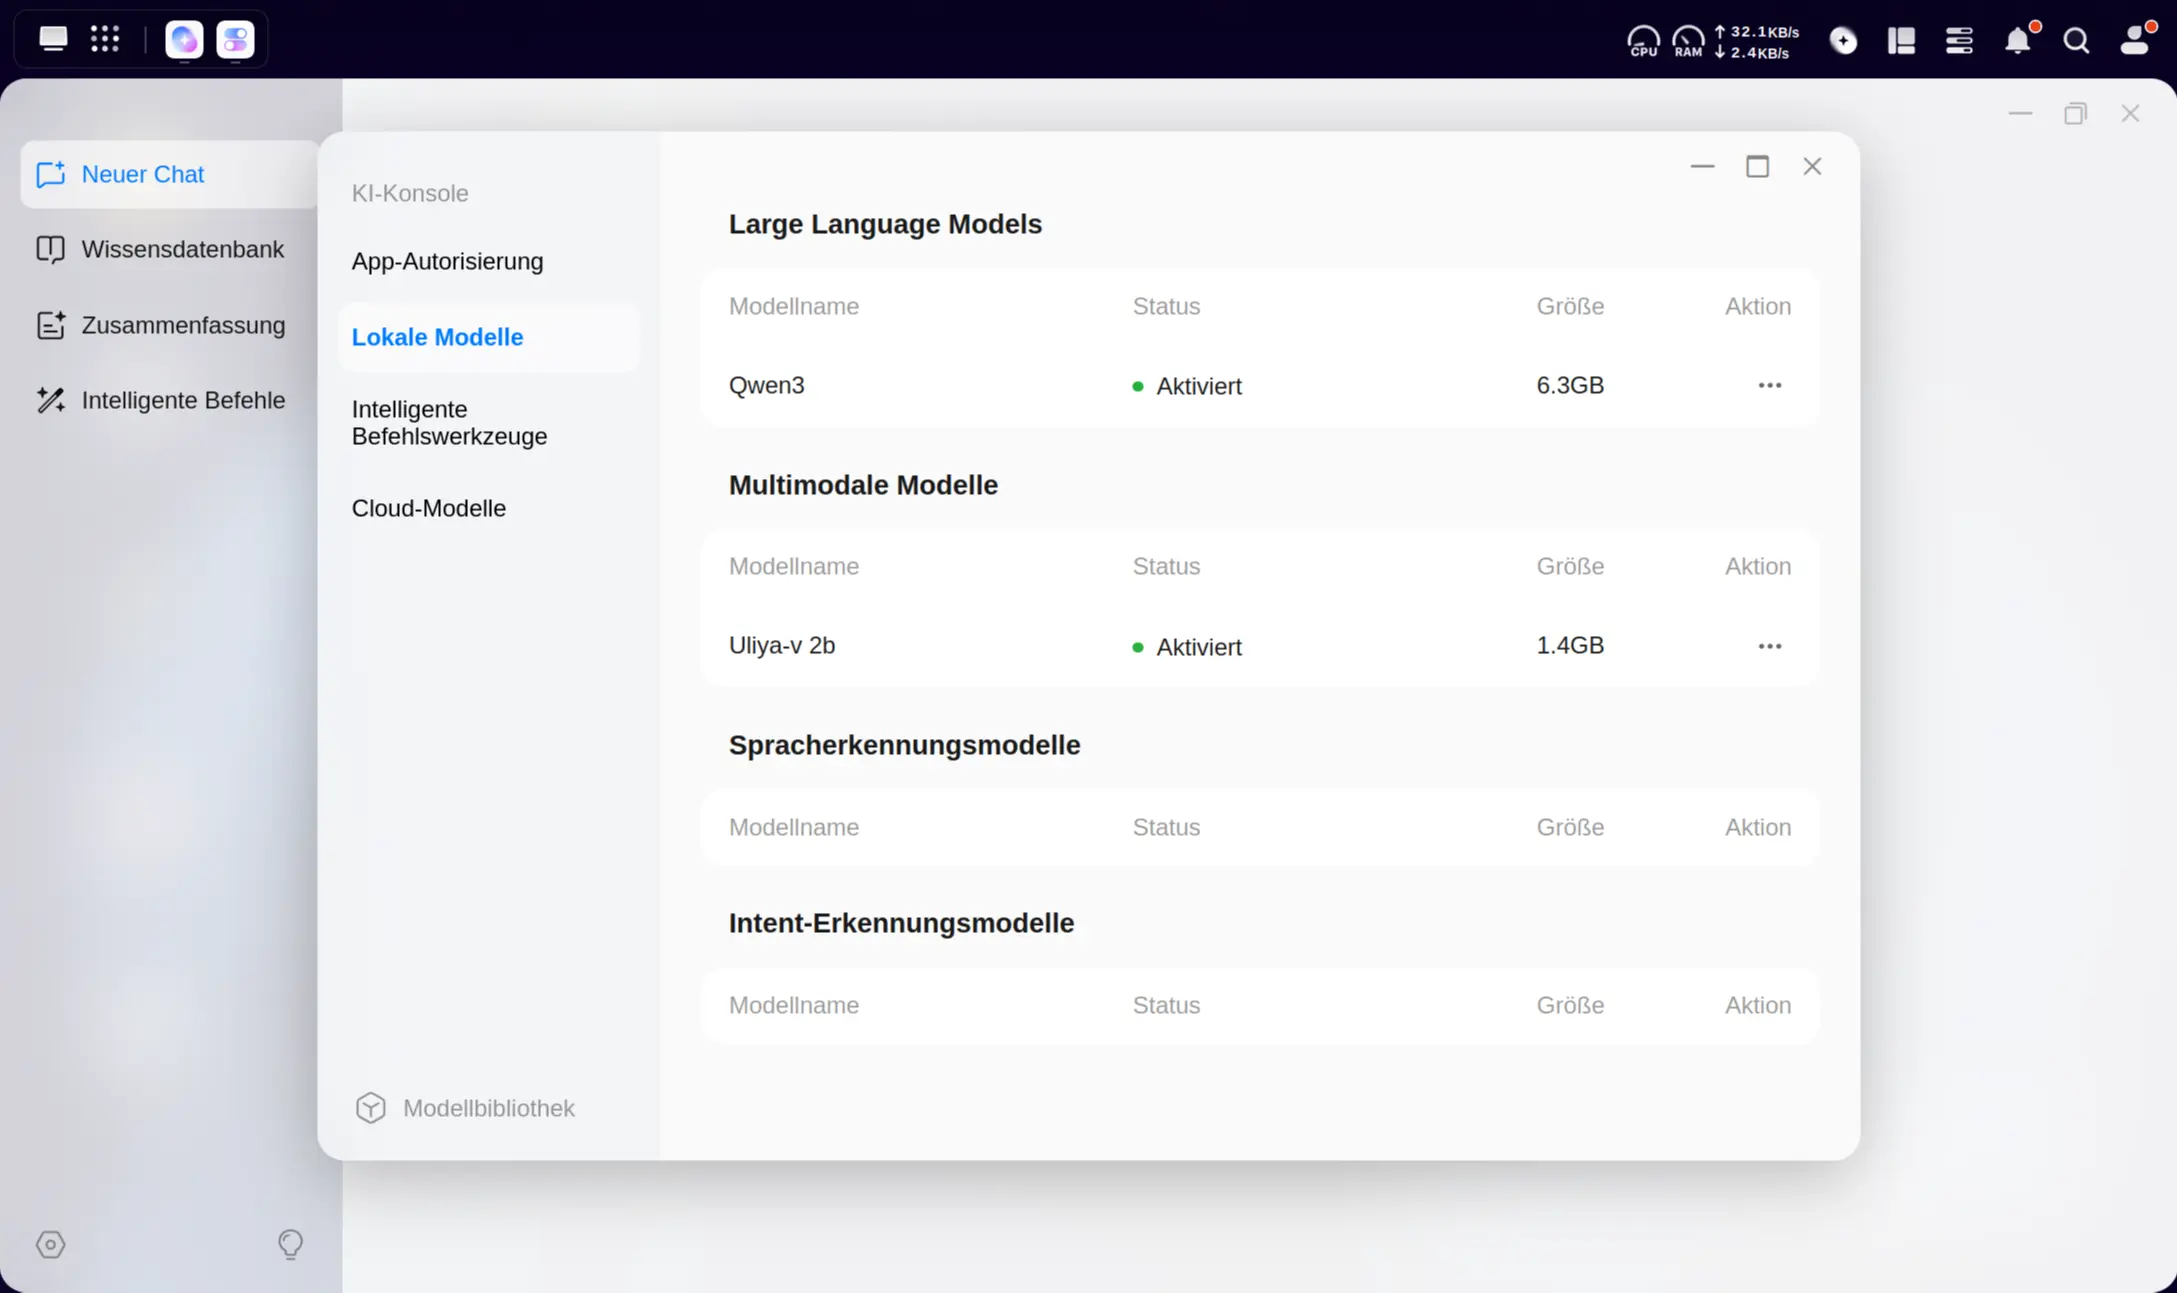Select Intelligente Befehlswerkzeuge in the console menu

pyautogui.click(x=449, y=422)
